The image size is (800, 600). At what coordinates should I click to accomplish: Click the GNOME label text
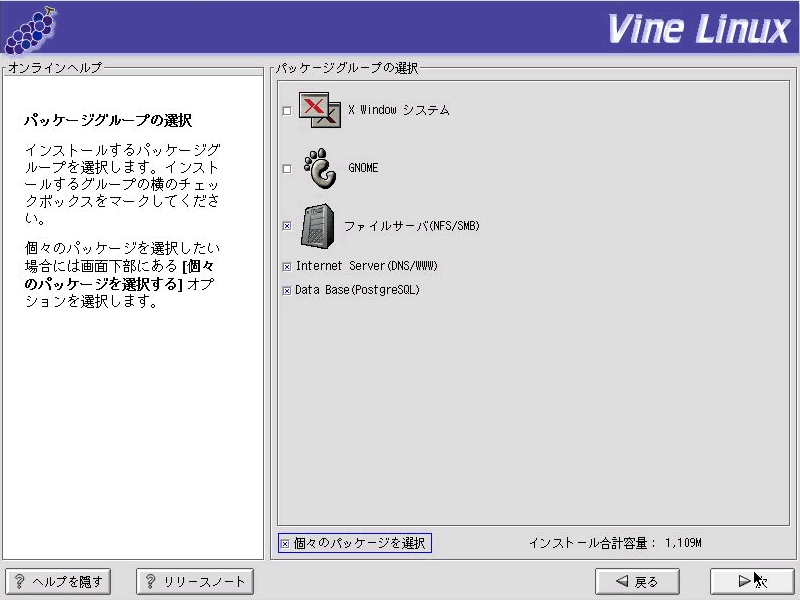pos(363,168)
